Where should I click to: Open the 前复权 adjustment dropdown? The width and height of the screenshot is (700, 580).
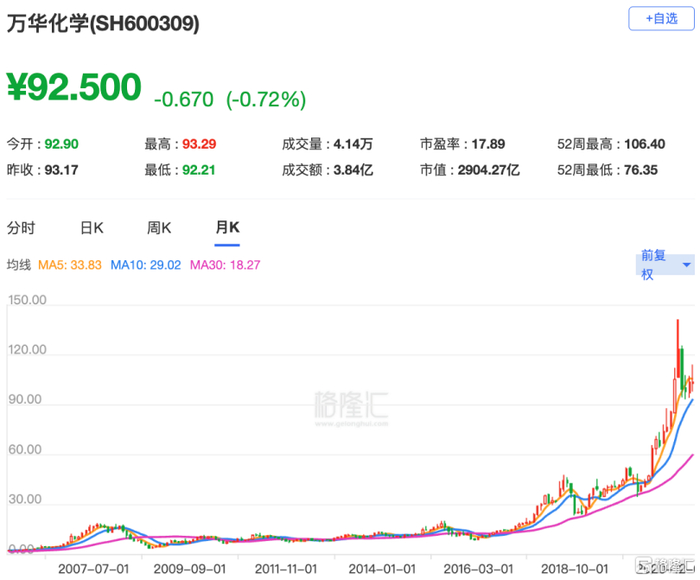pyautogui.click(x=665, y=265)
